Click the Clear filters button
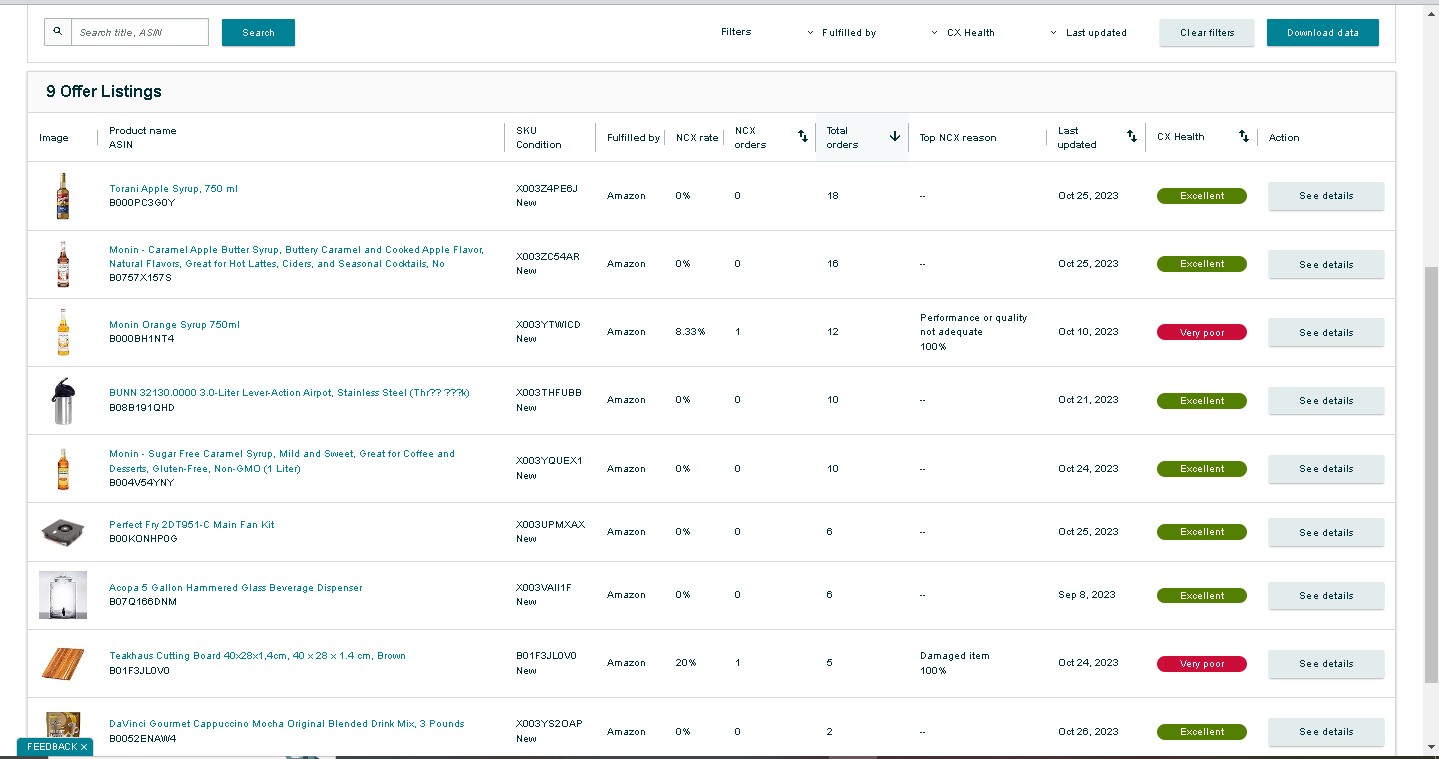Image resolution: width=1439 pixels, height=759 pixels. point(1207,32)
